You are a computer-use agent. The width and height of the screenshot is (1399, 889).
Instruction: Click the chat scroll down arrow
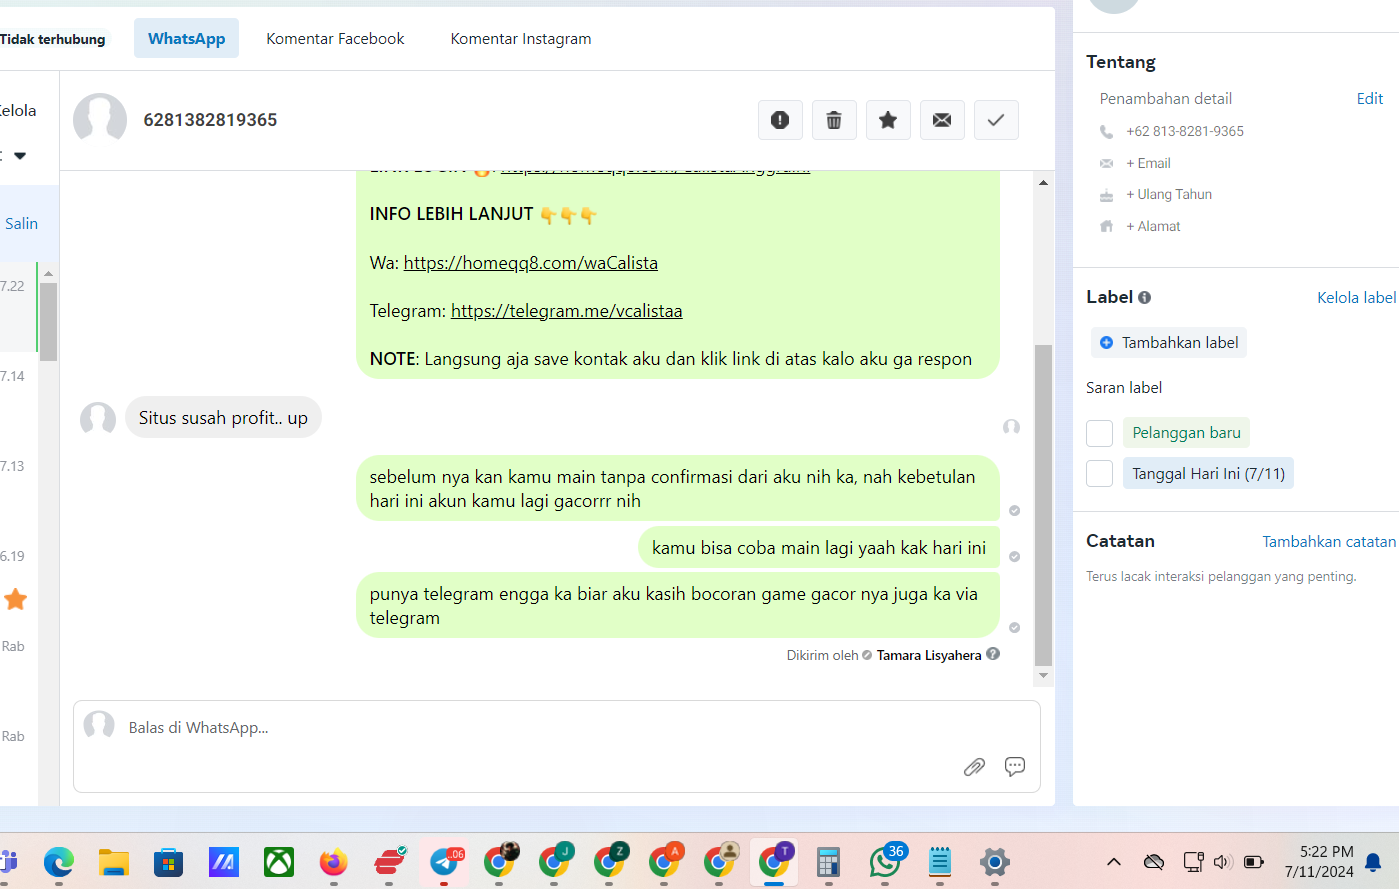(1043, 676)
